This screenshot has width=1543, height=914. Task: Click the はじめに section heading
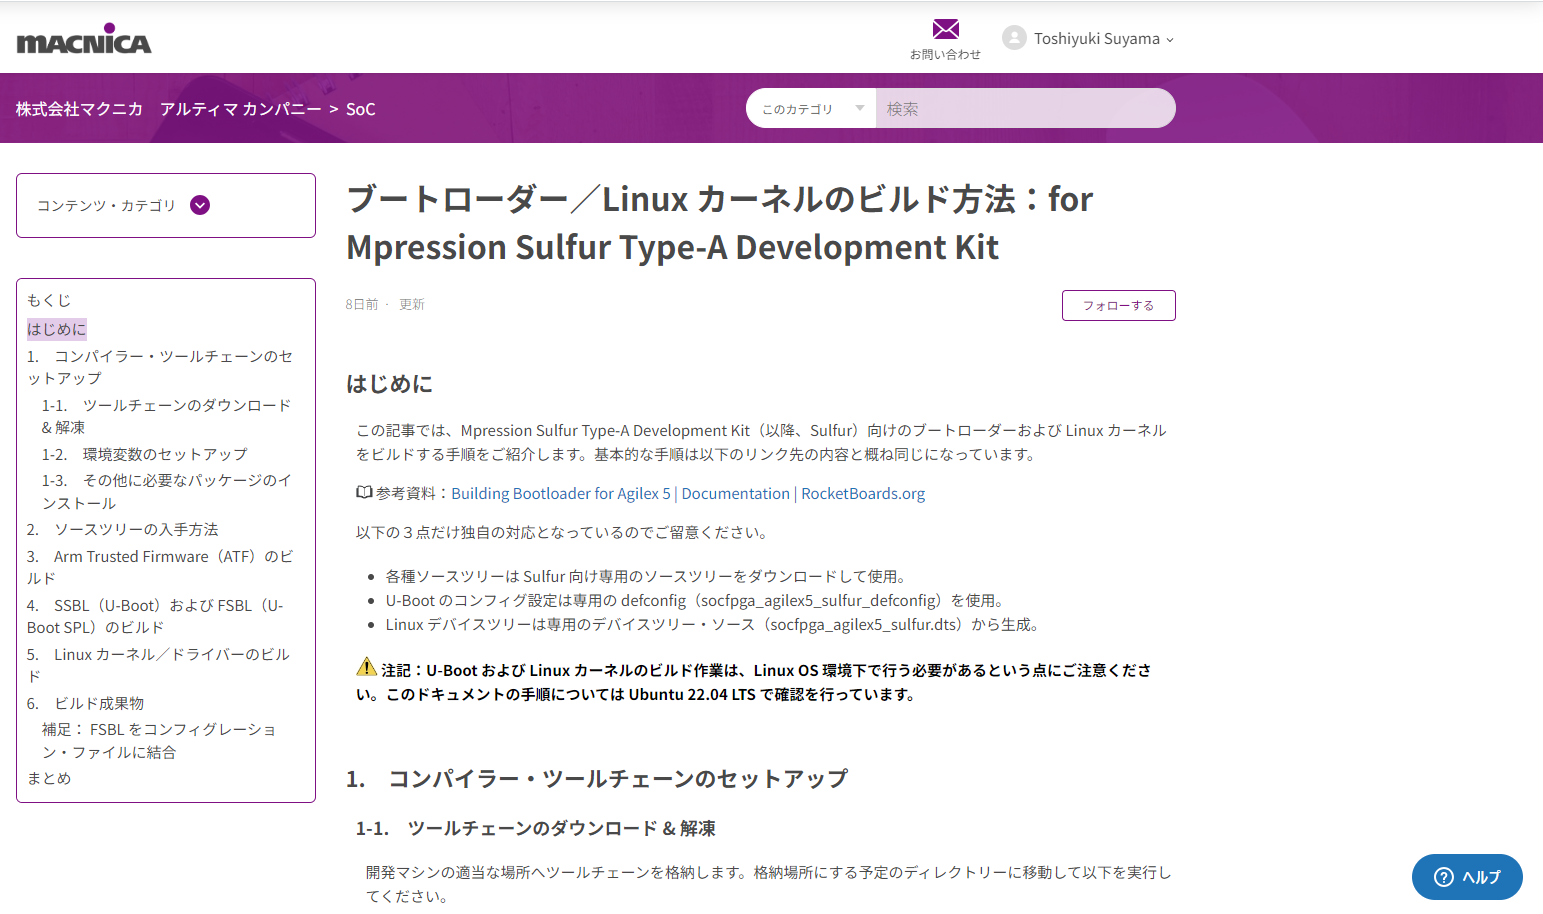click(x=390, y=383)
